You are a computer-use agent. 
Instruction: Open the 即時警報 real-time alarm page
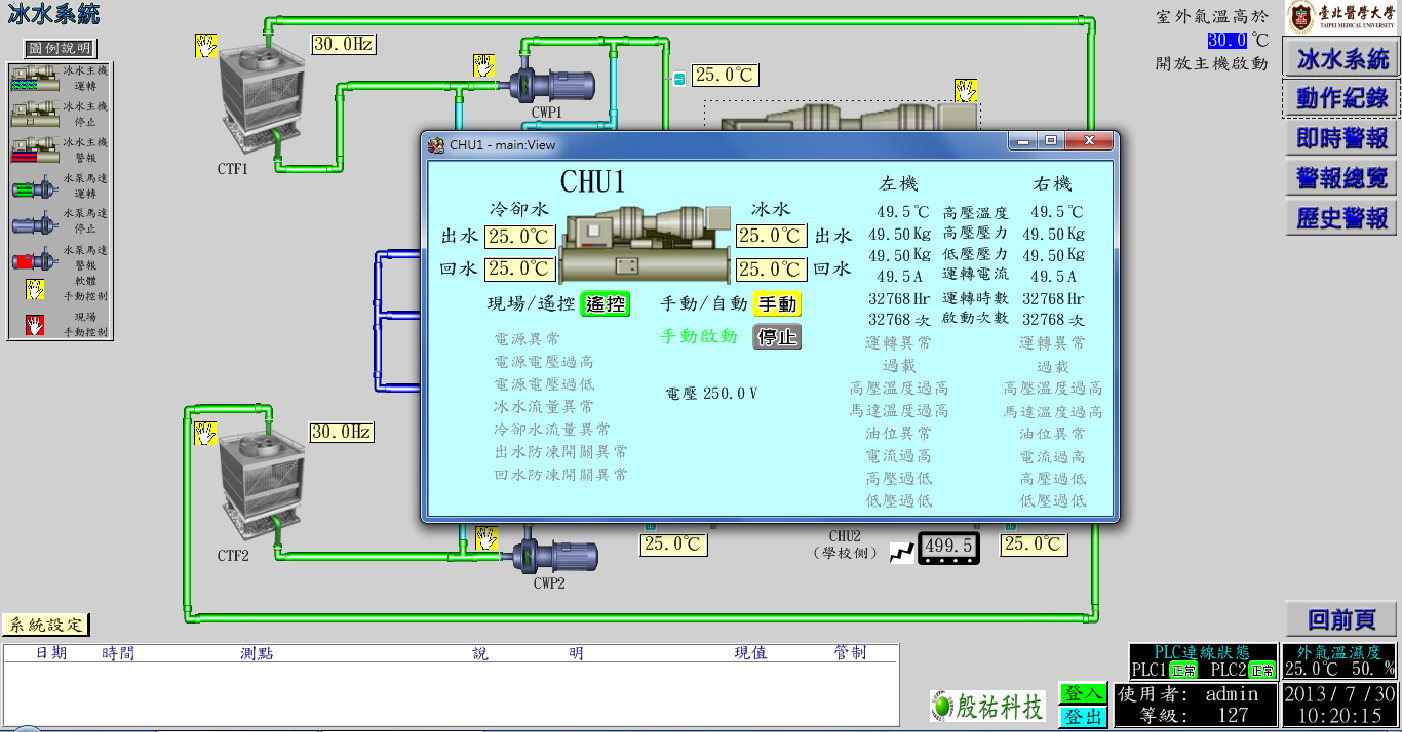pos(1342,138)
